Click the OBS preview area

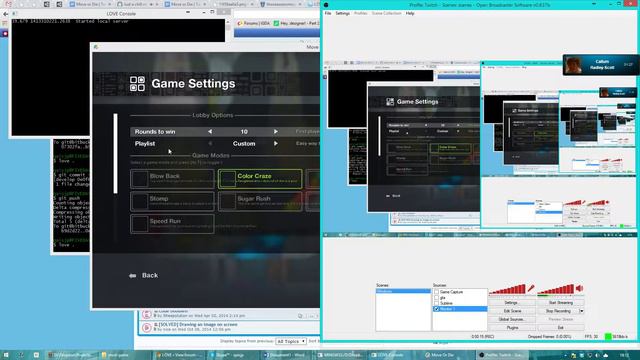pyautogui.click(x=480, y=148)
